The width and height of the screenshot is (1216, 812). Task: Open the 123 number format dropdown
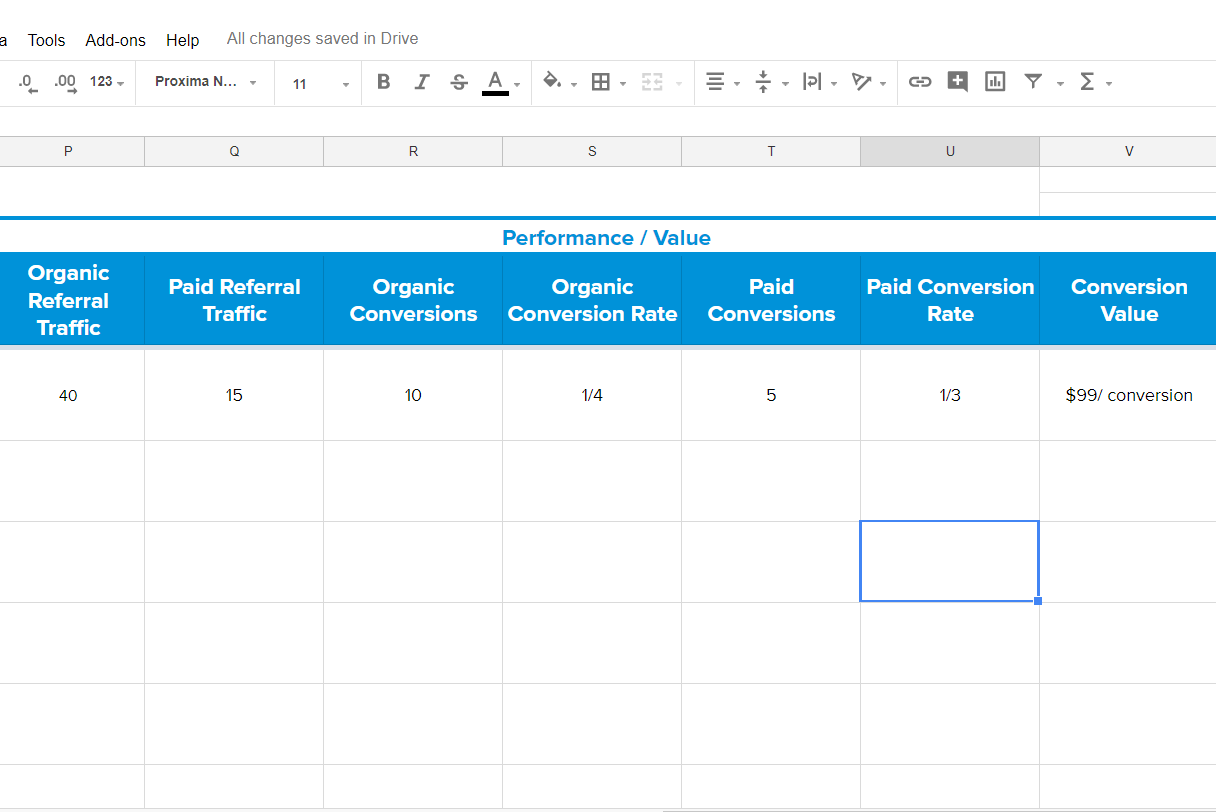coord(106,82)
